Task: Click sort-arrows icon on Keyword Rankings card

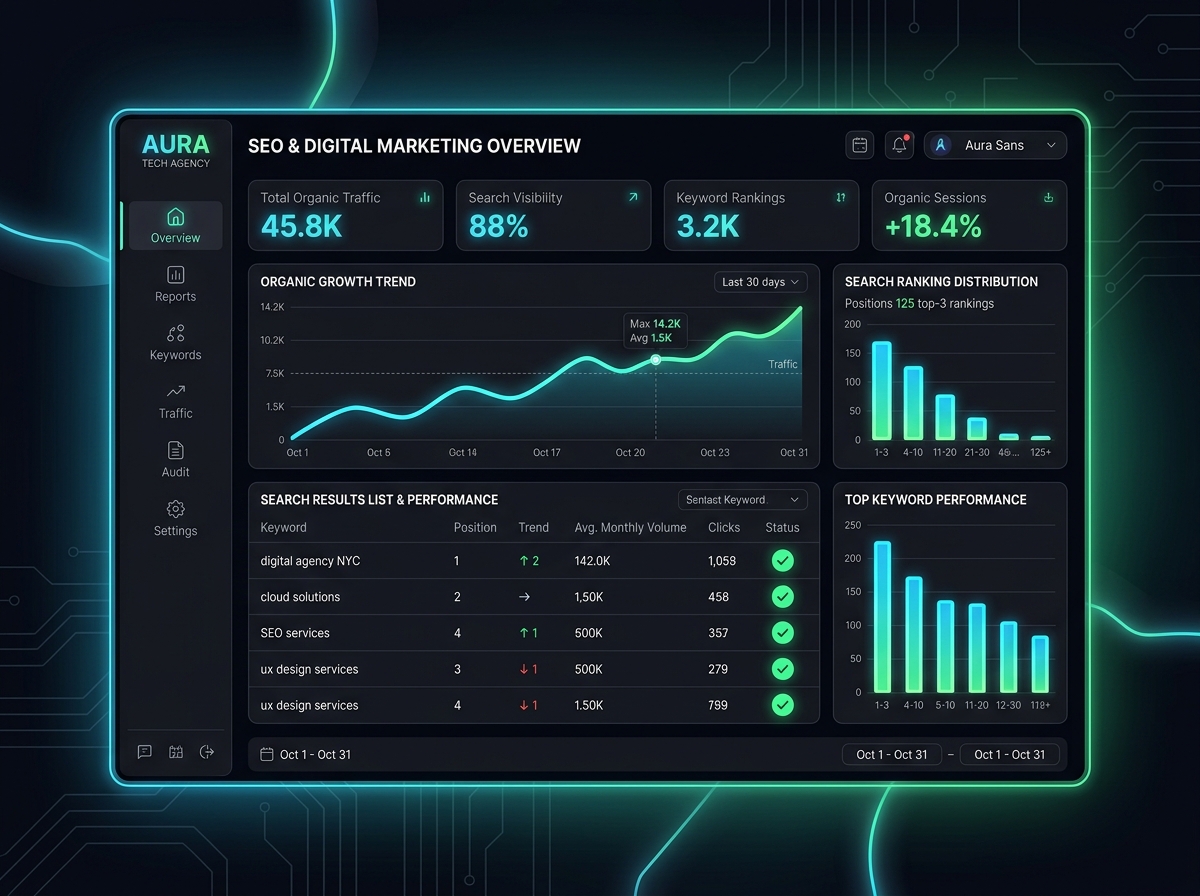Action: click(841, 198)
